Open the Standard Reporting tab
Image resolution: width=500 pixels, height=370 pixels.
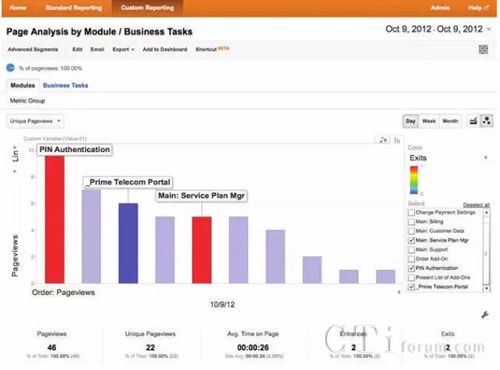(74, 8)
